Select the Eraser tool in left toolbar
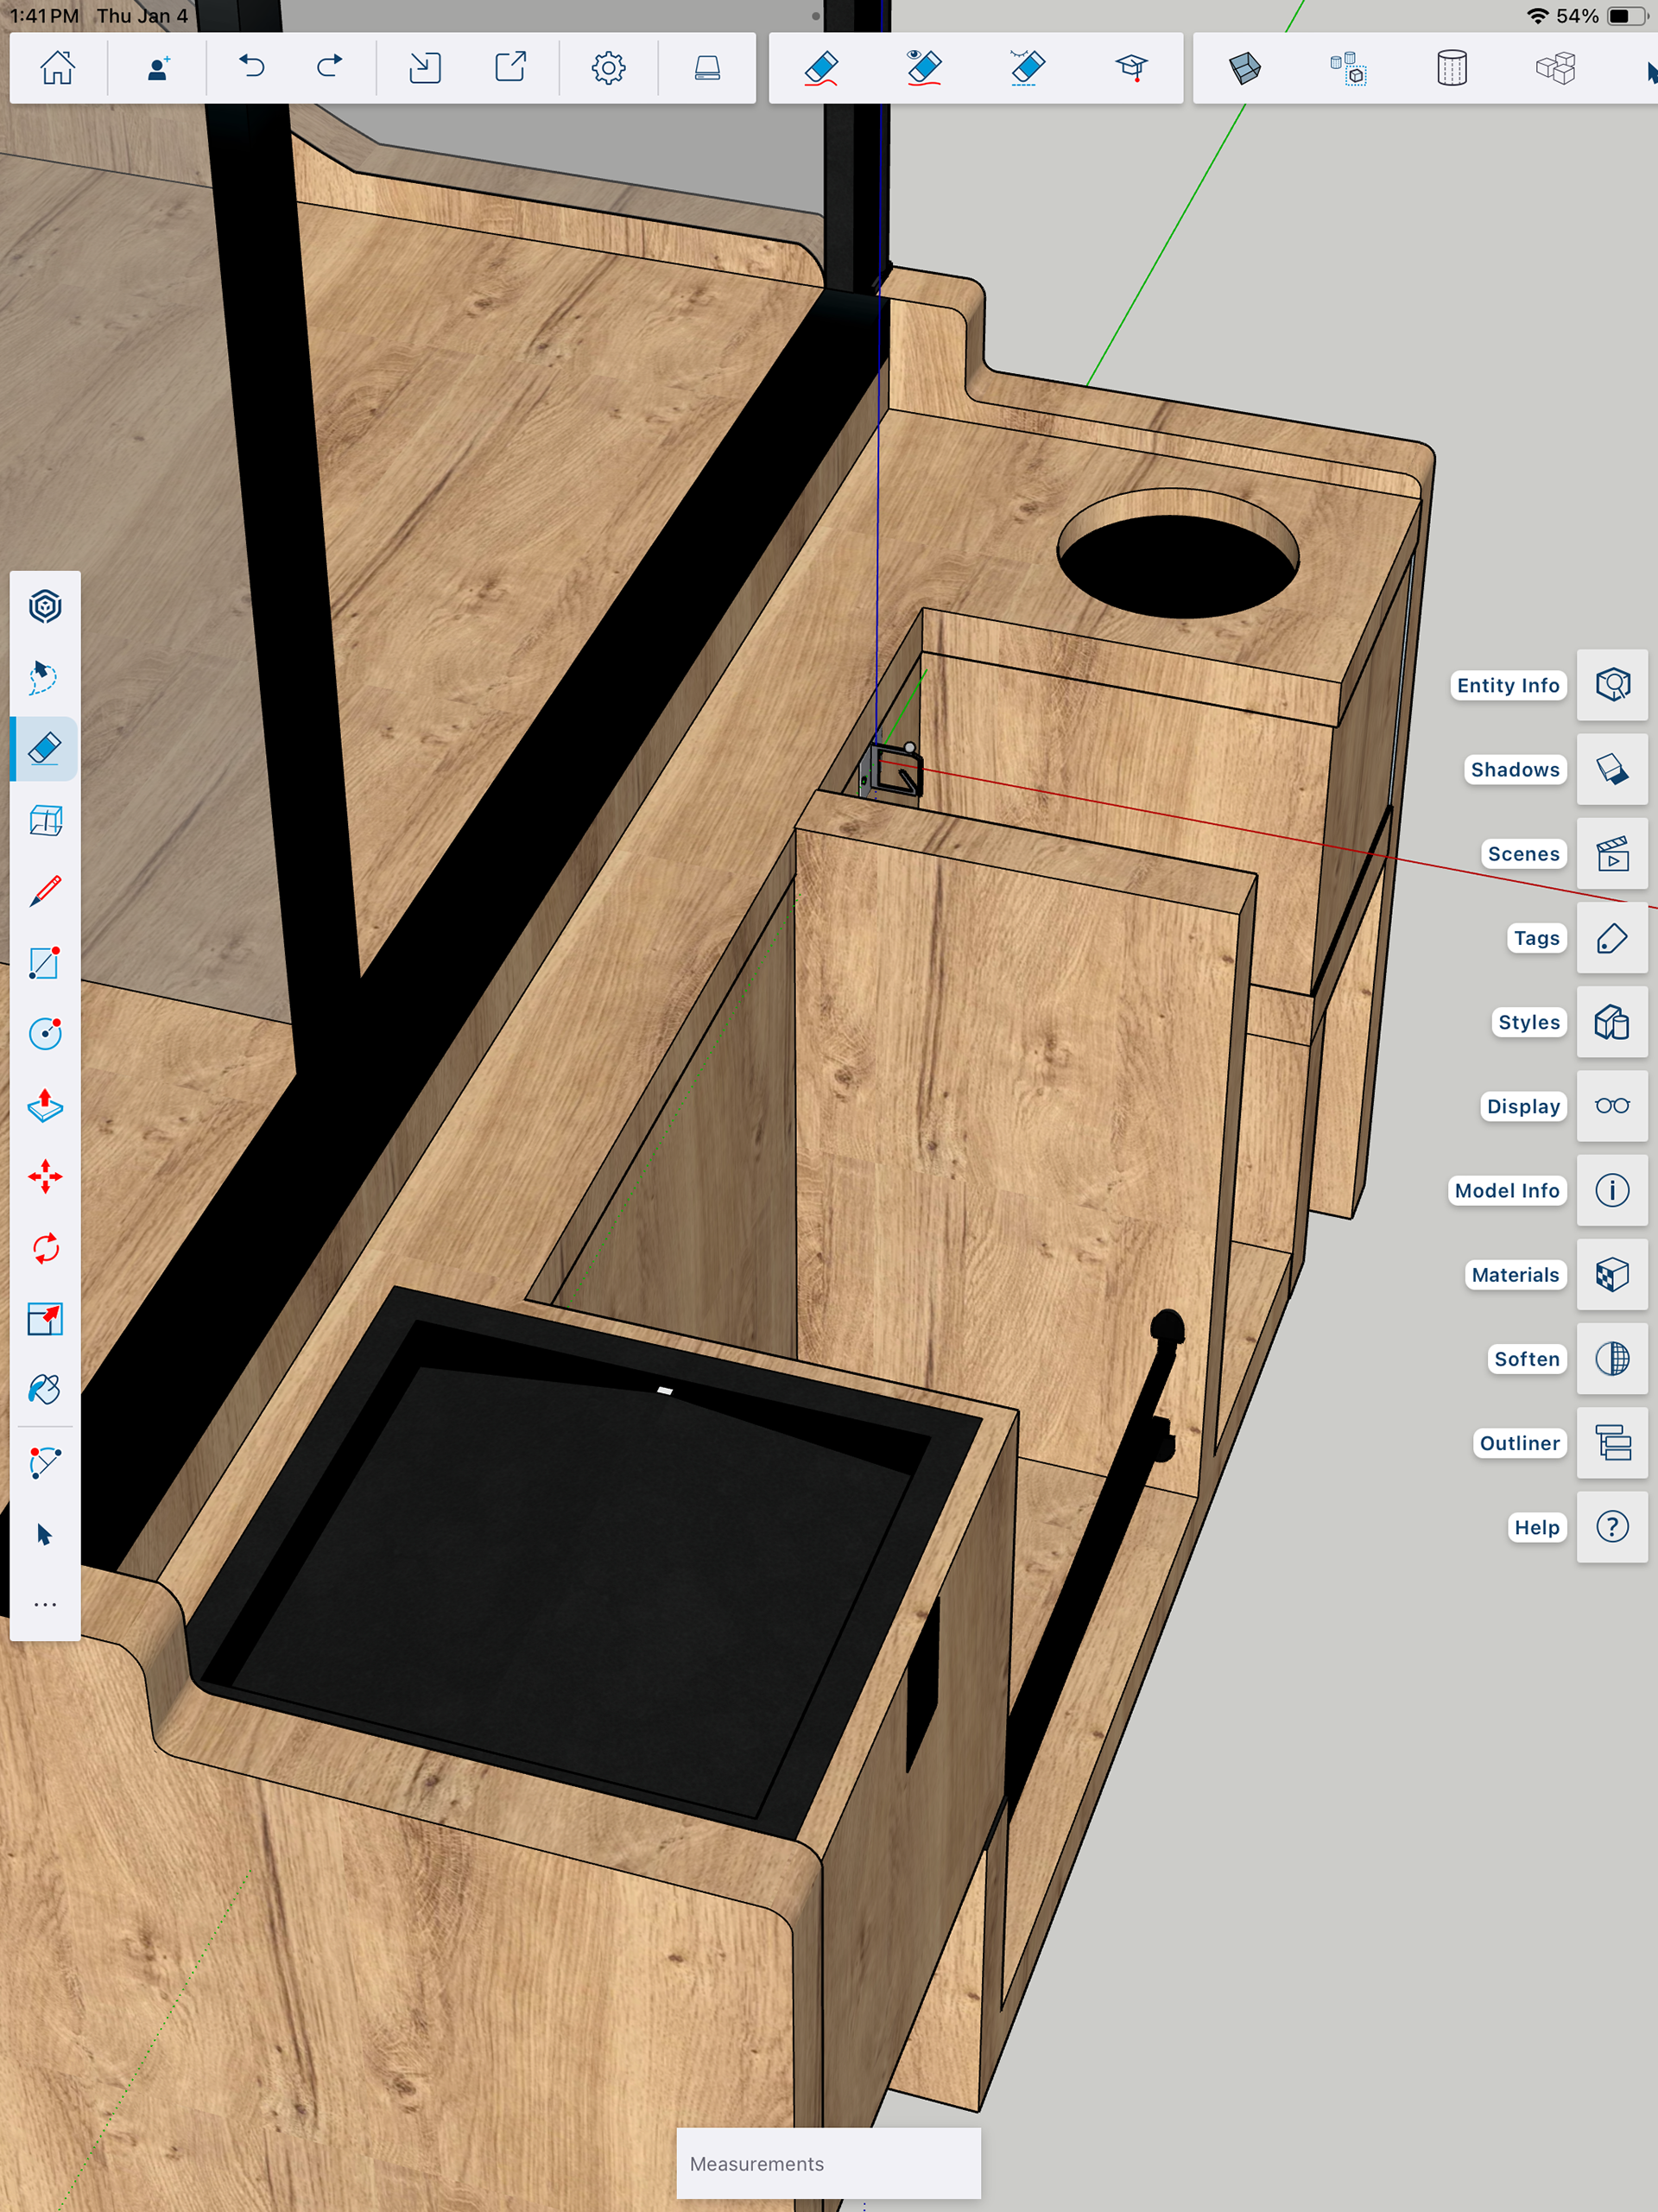This screenshot has height=2212, width=1658. 45,748
